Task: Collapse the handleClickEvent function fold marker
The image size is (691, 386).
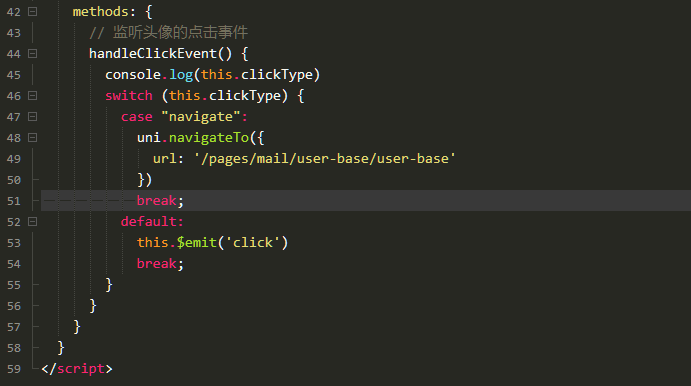Action: click(x=33, y=54)
